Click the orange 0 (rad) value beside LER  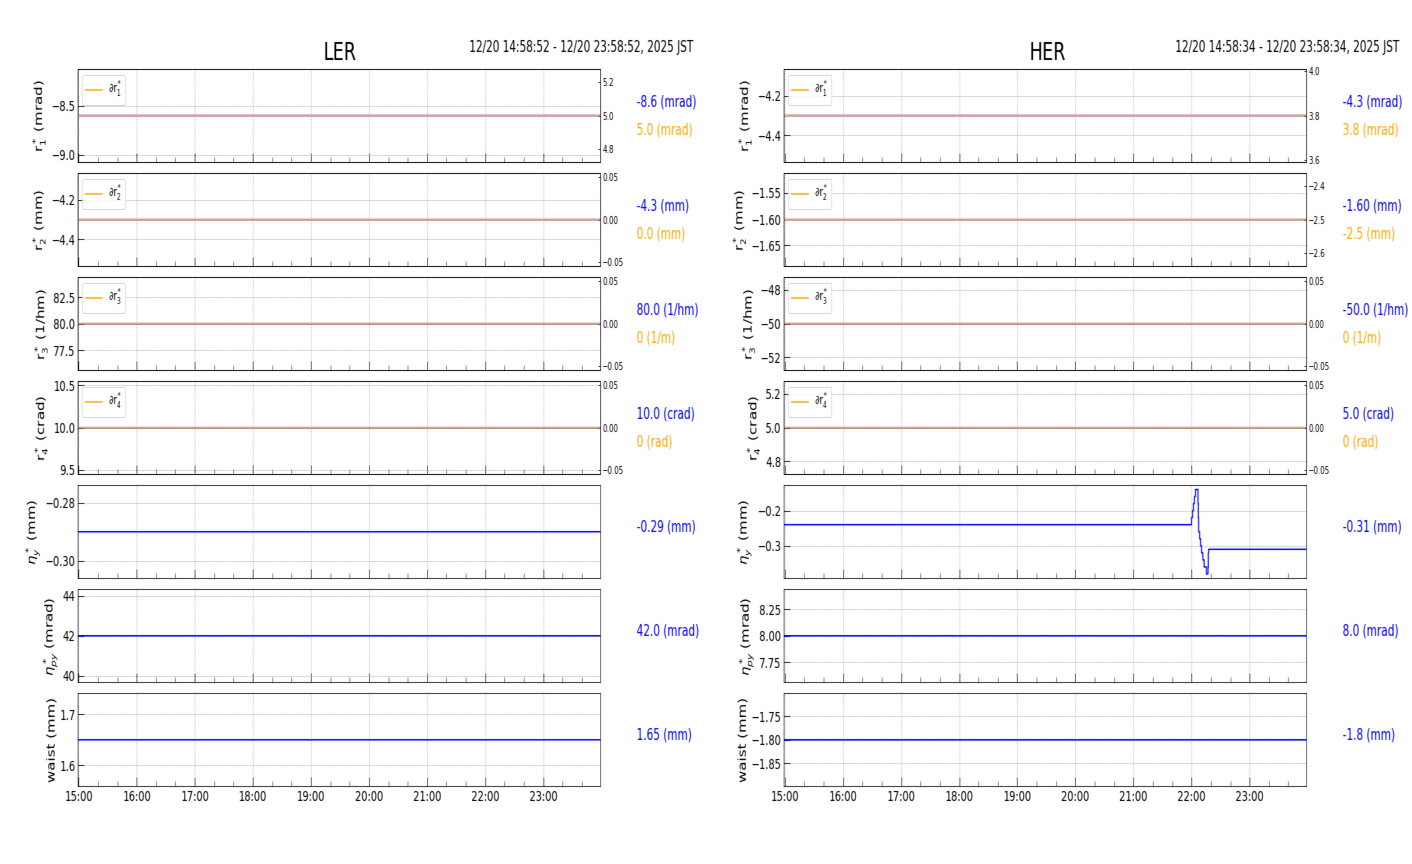[654, 442]
